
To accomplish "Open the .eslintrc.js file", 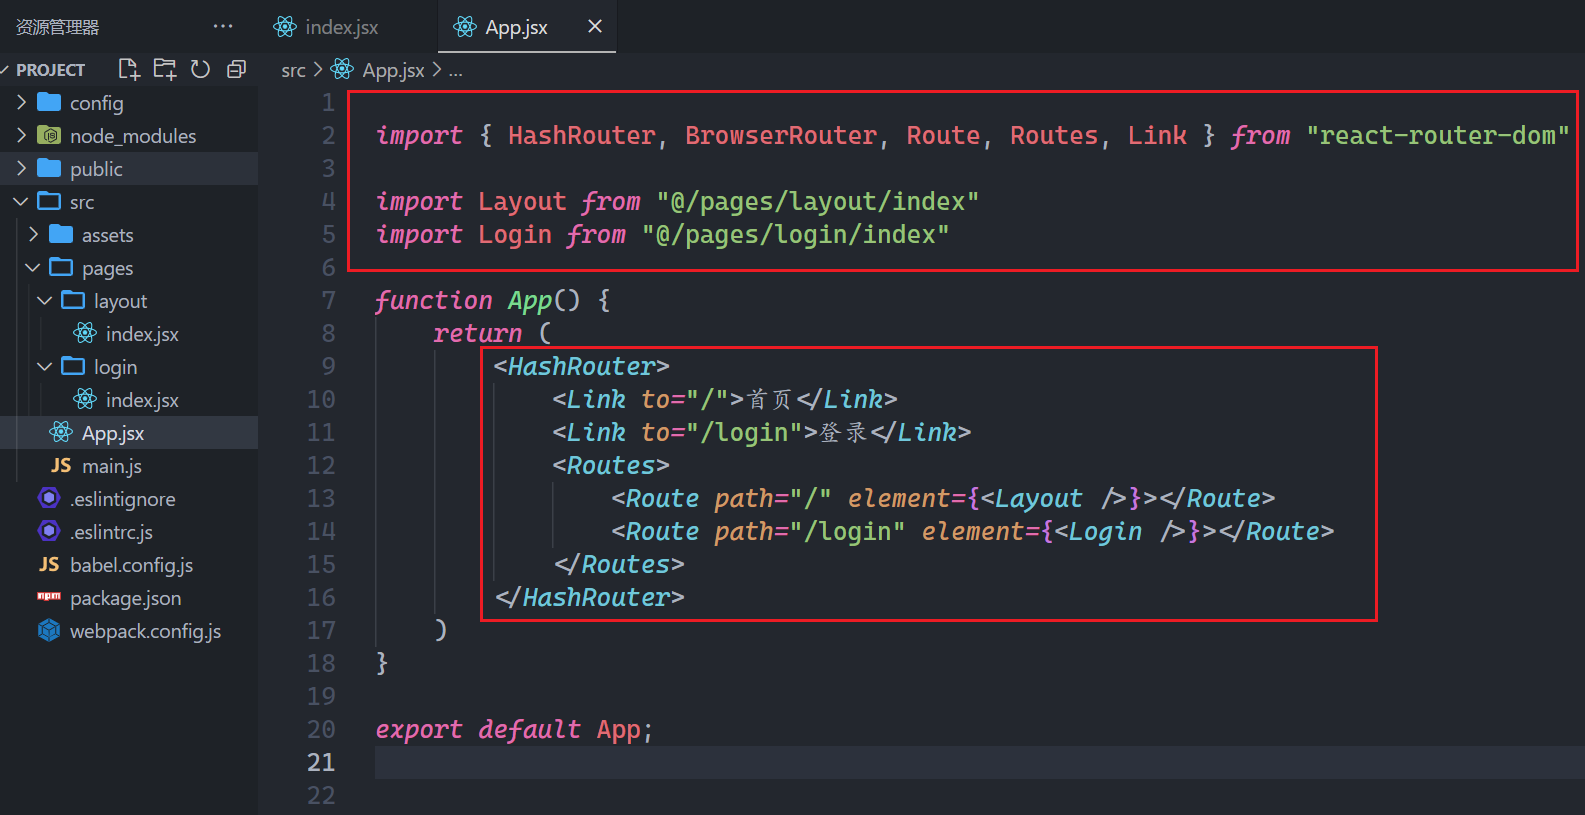I will coord(129,532).
